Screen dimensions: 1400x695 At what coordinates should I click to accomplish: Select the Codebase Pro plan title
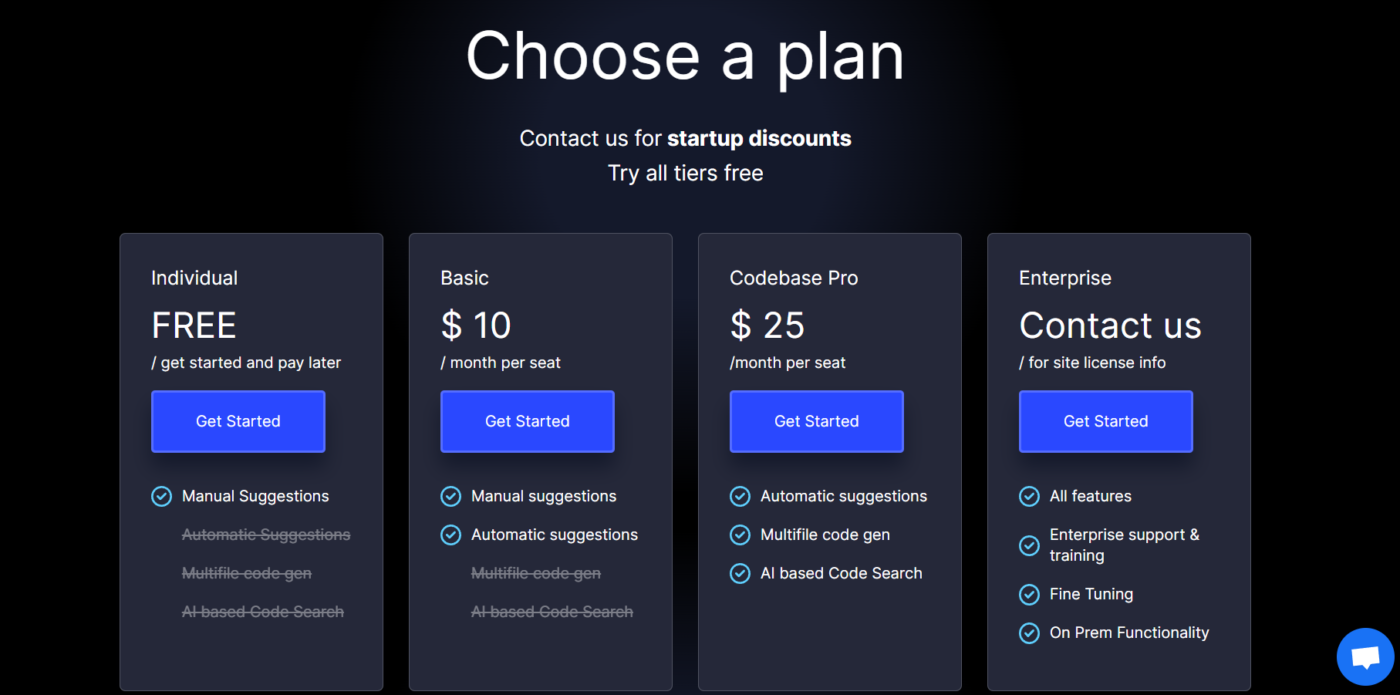click(793, 278)
